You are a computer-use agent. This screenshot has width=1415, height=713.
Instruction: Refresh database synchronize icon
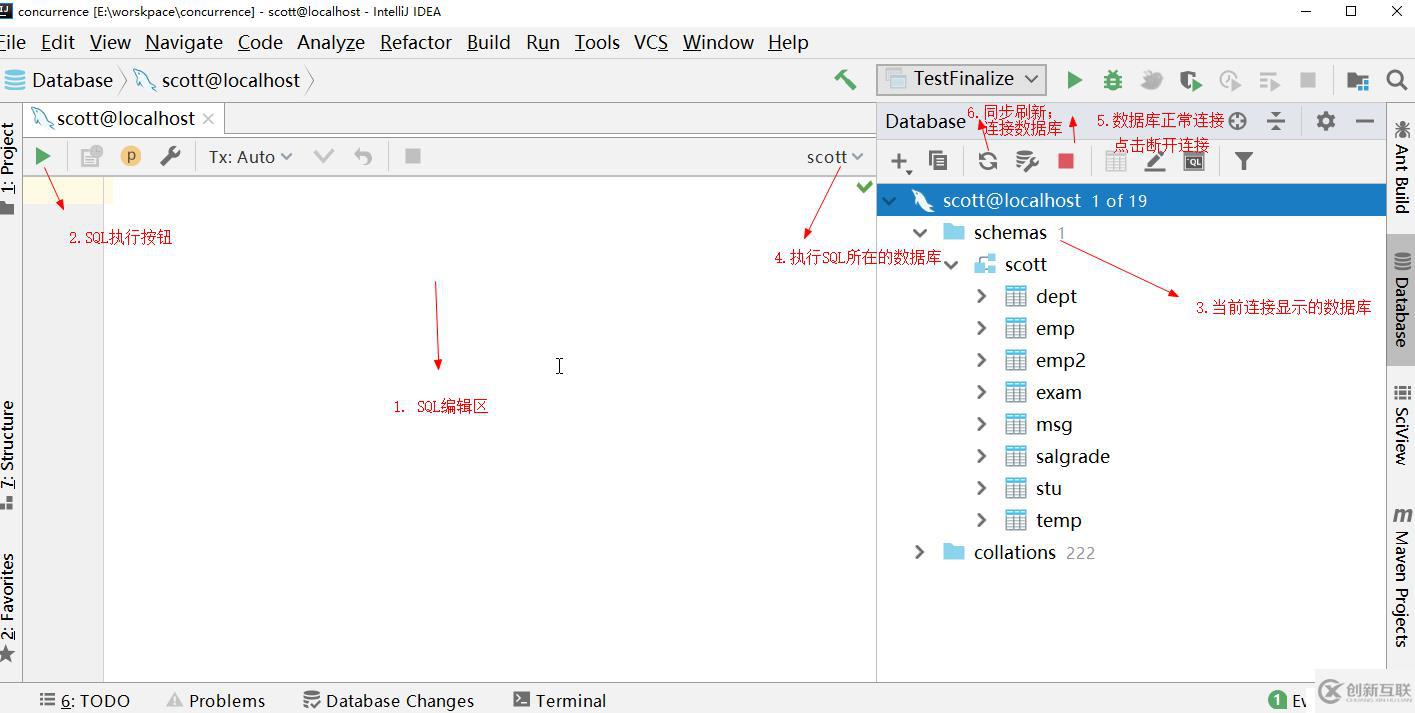[x=988, y=161]
